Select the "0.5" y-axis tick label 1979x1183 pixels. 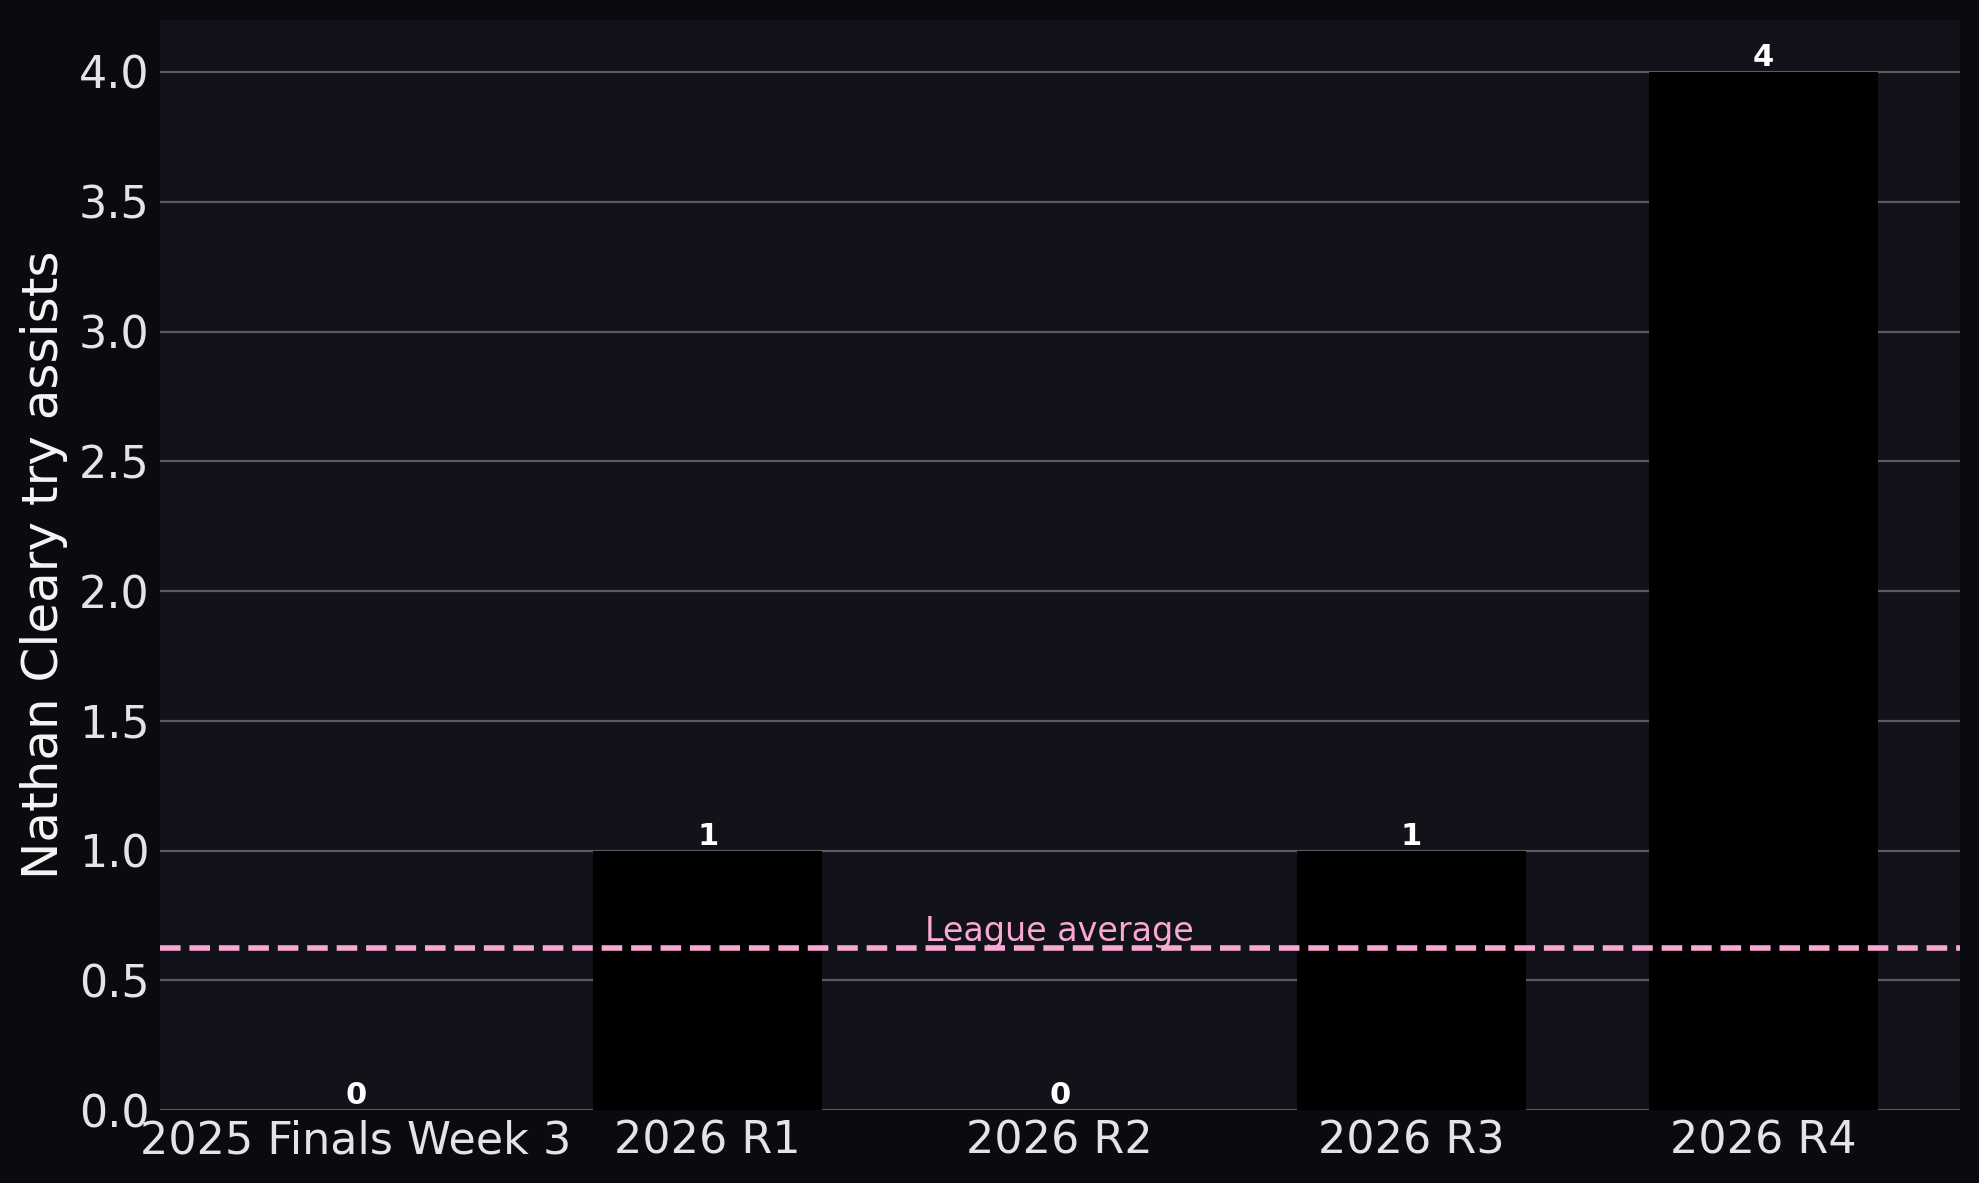(x=114, y=981)
